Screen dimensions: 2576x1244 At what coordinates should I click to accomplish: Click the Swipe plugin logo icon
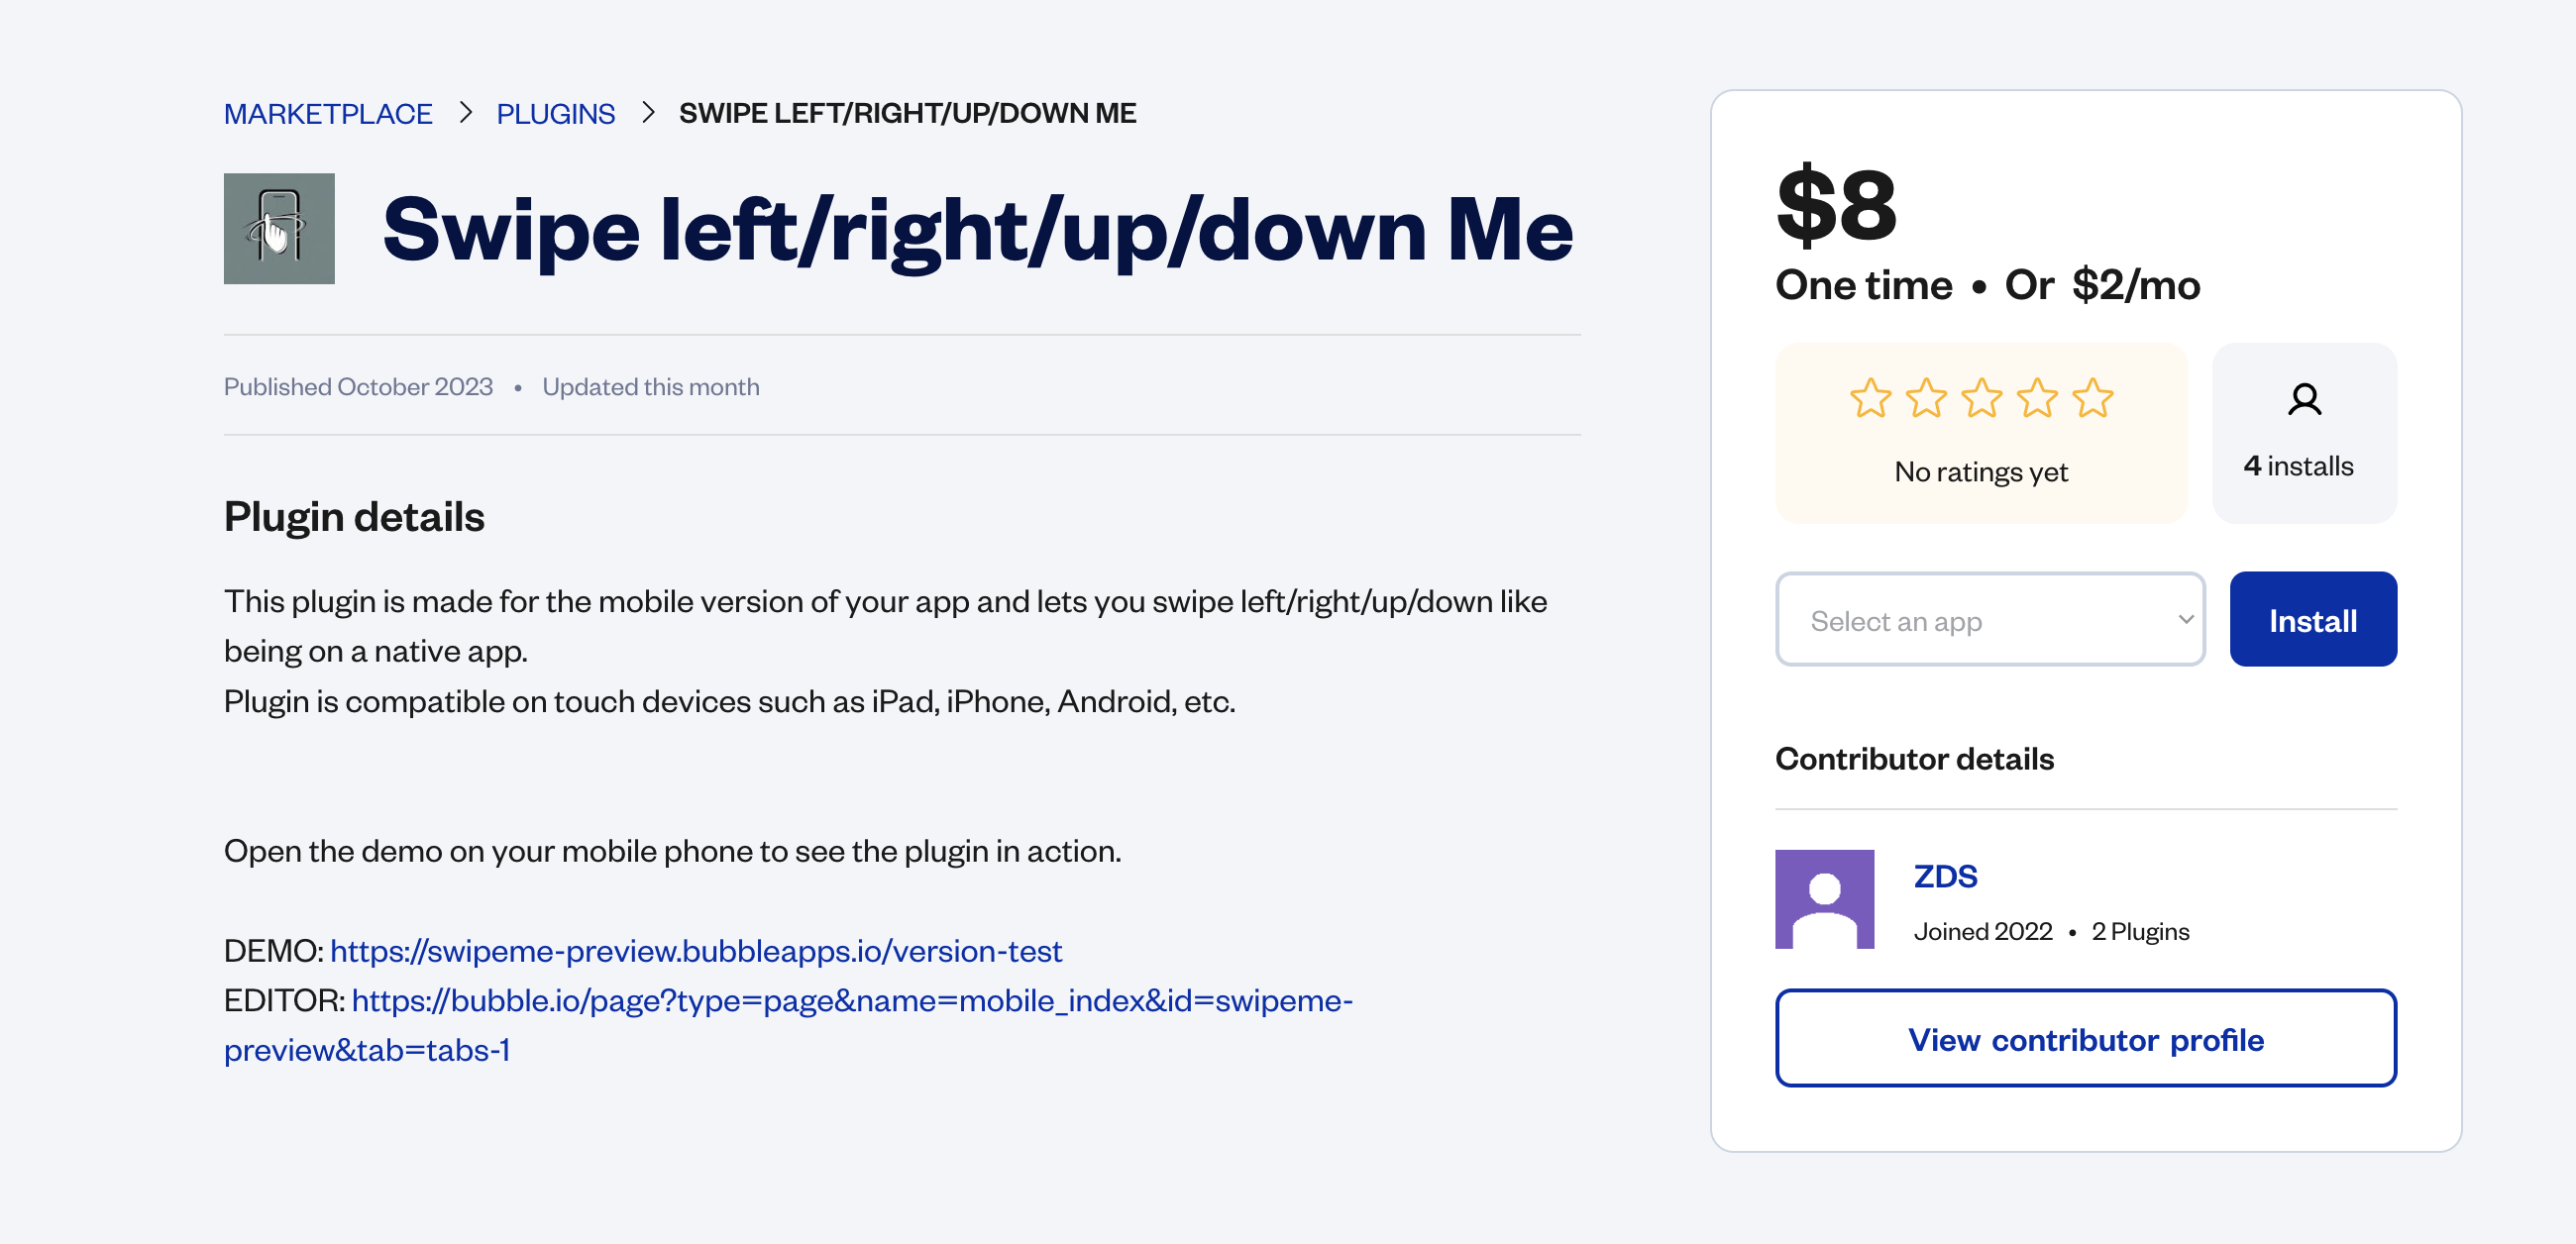coord(279,229)
